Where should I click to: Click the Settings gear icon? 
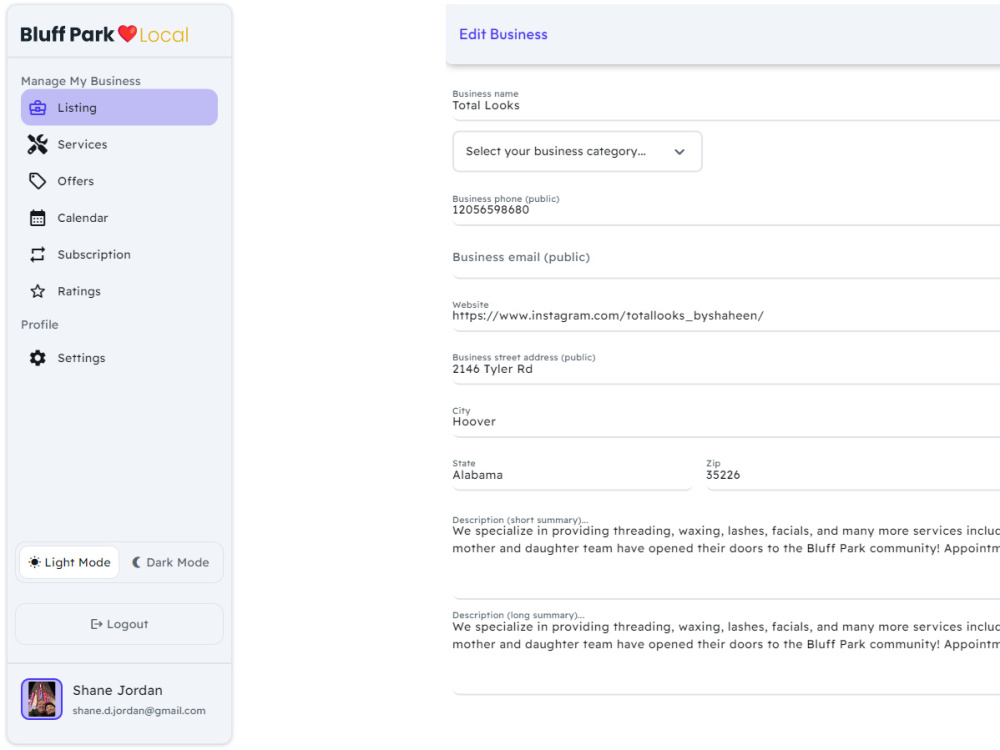click(x=38, y=358)
